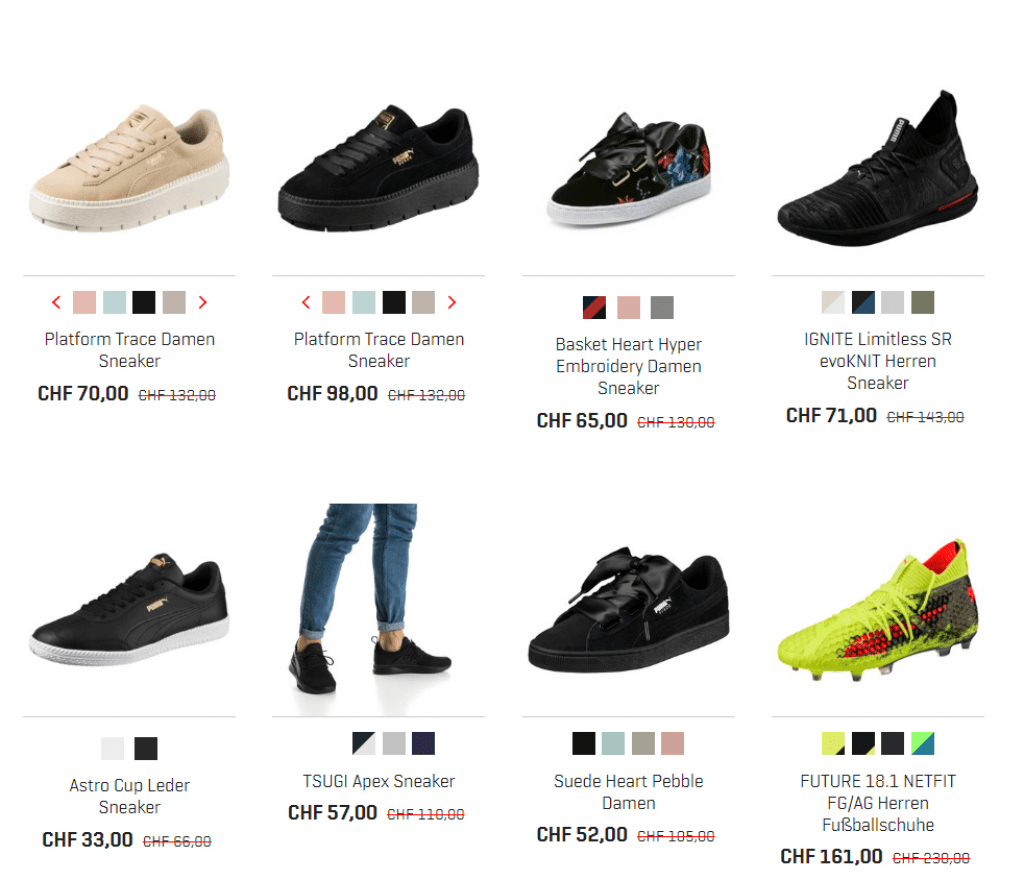Choose light blue swatch for Suede Heart Pebble
The height and width of the screenshot is (880, 1024).
point(613,744)
